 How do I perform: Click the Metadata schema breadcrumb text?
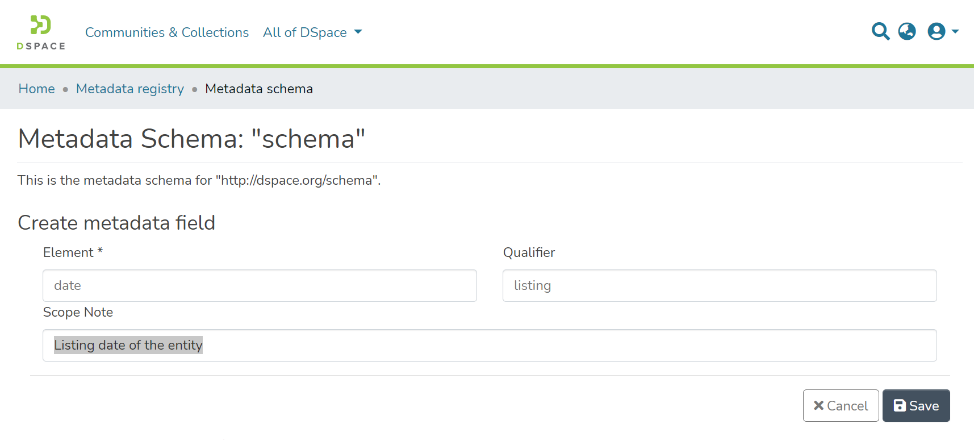tap(259, 89)
